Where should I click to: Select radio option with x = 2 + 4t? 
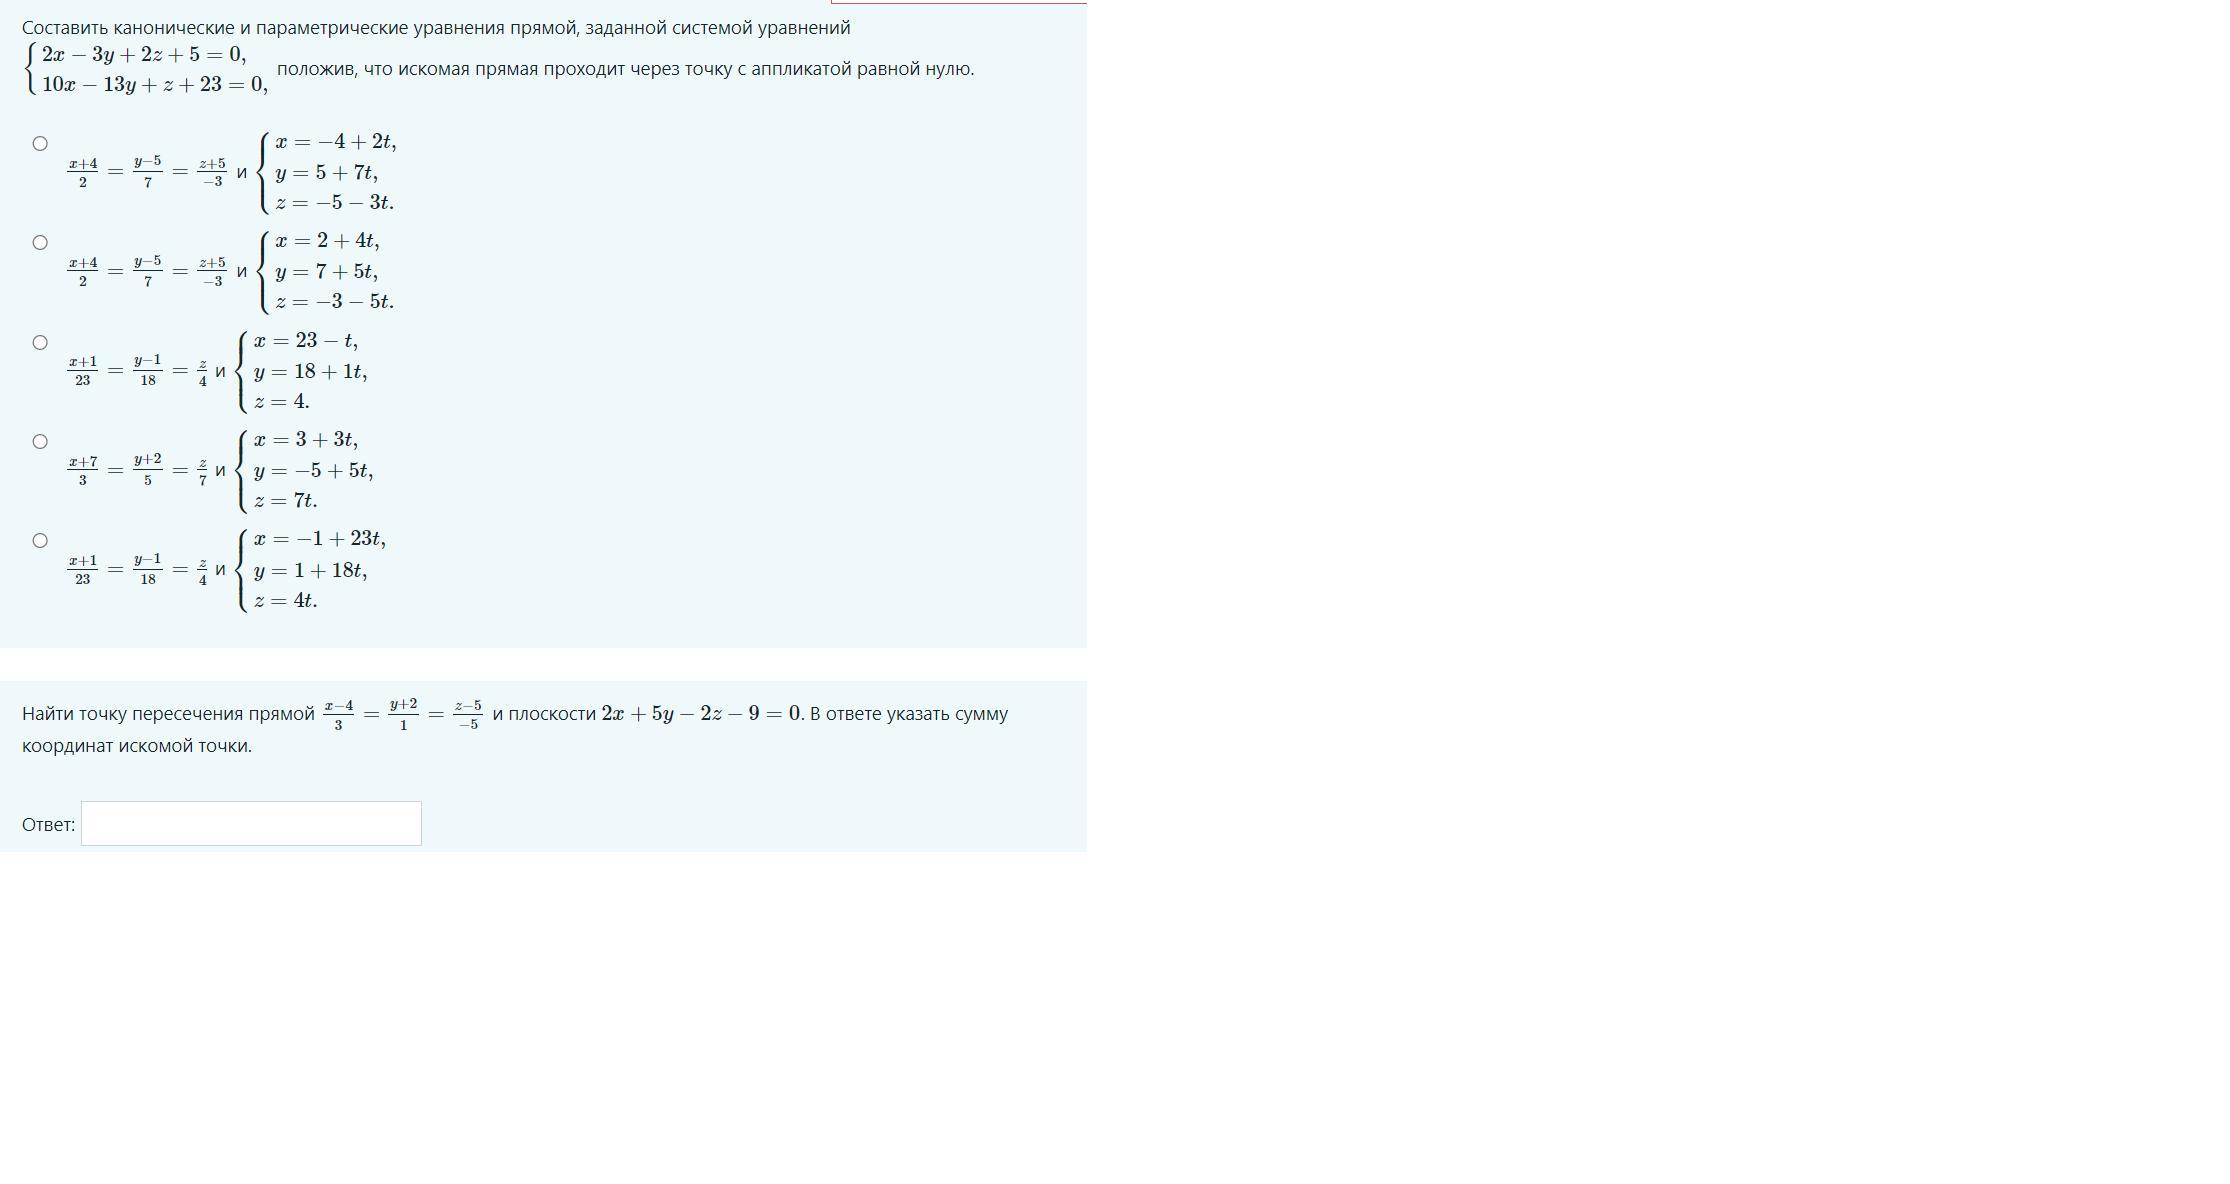pos(40,242)
